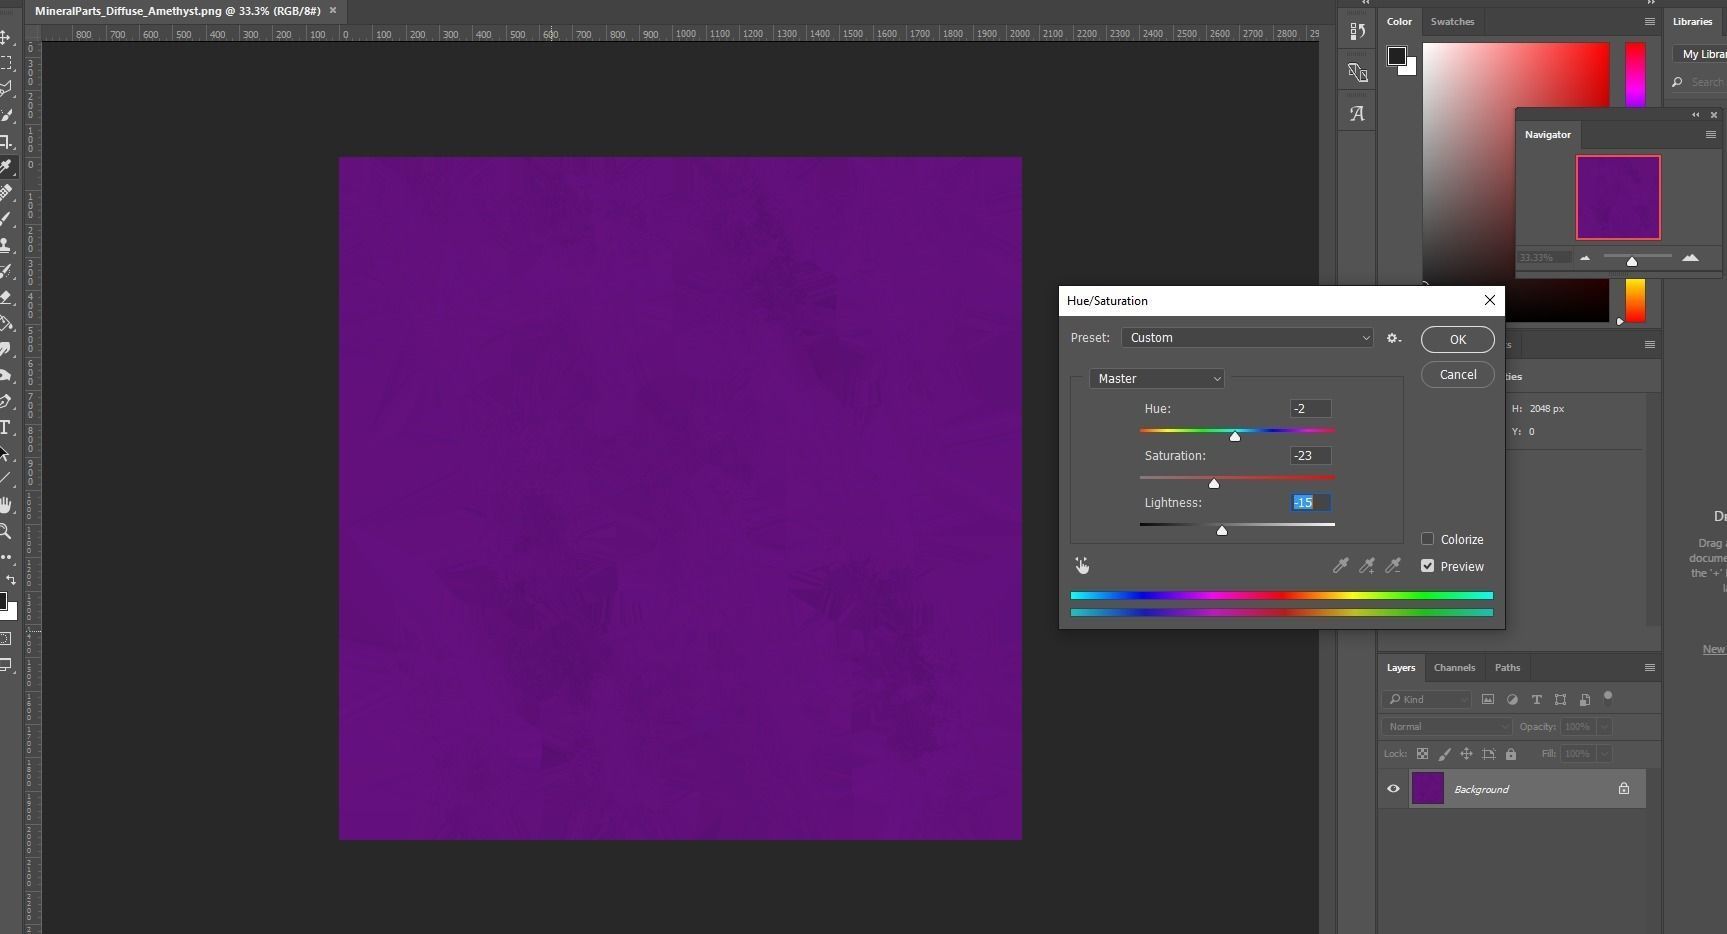Select the Lasso tool

pyautogui.click(x=5, y=89)
